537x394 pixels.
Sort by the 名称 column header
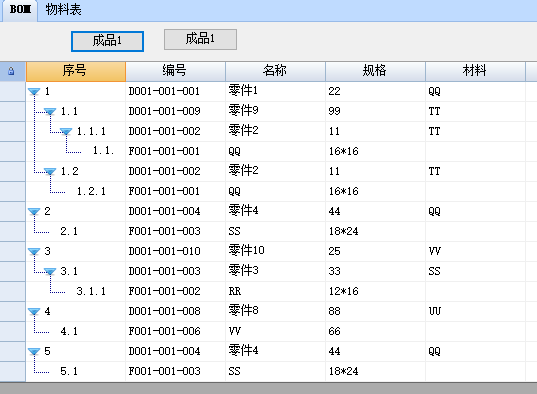[275, 71]
